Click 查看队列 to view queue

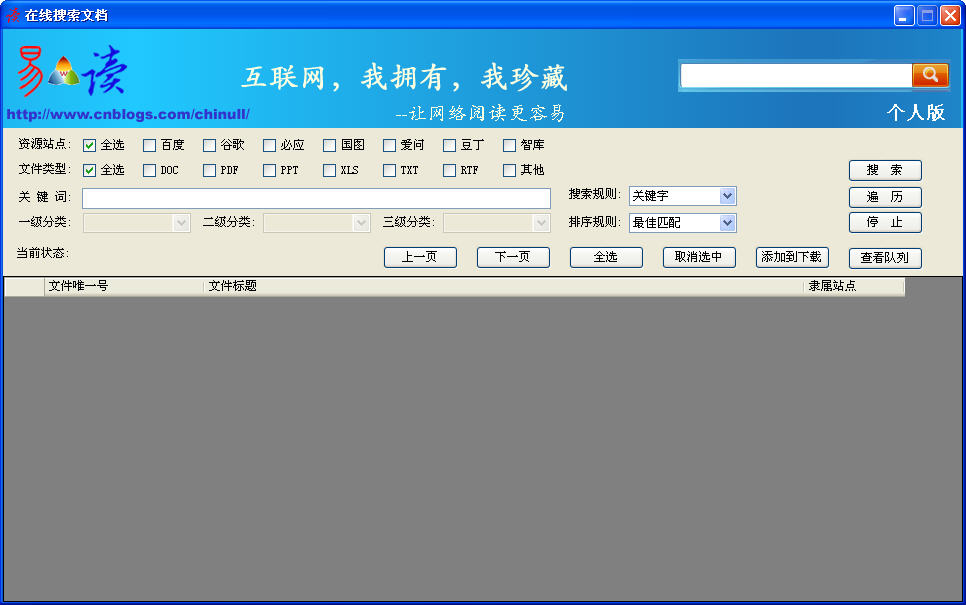click(x=885, y=258)
